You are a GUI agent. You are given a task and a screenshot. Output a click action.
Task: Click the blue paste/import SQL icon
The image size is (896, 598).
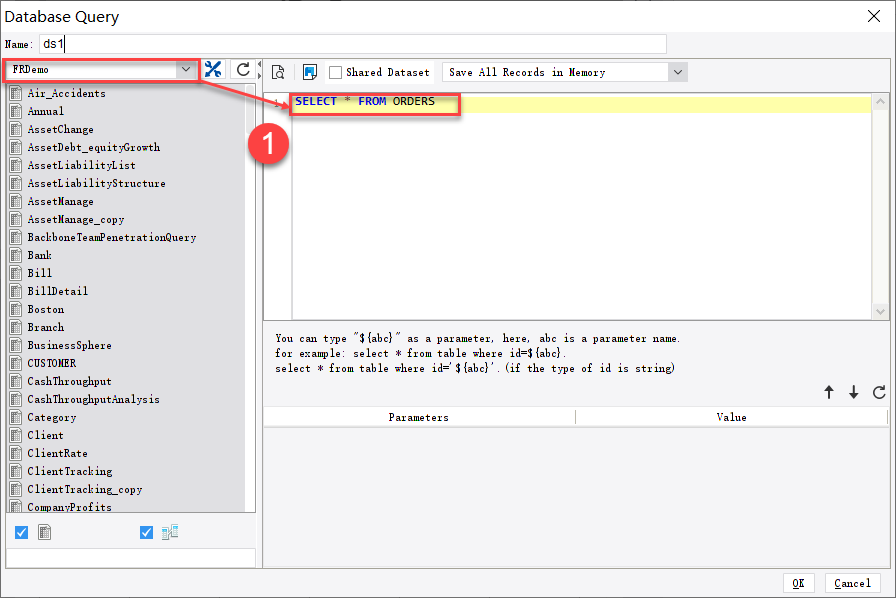[312, 71]
